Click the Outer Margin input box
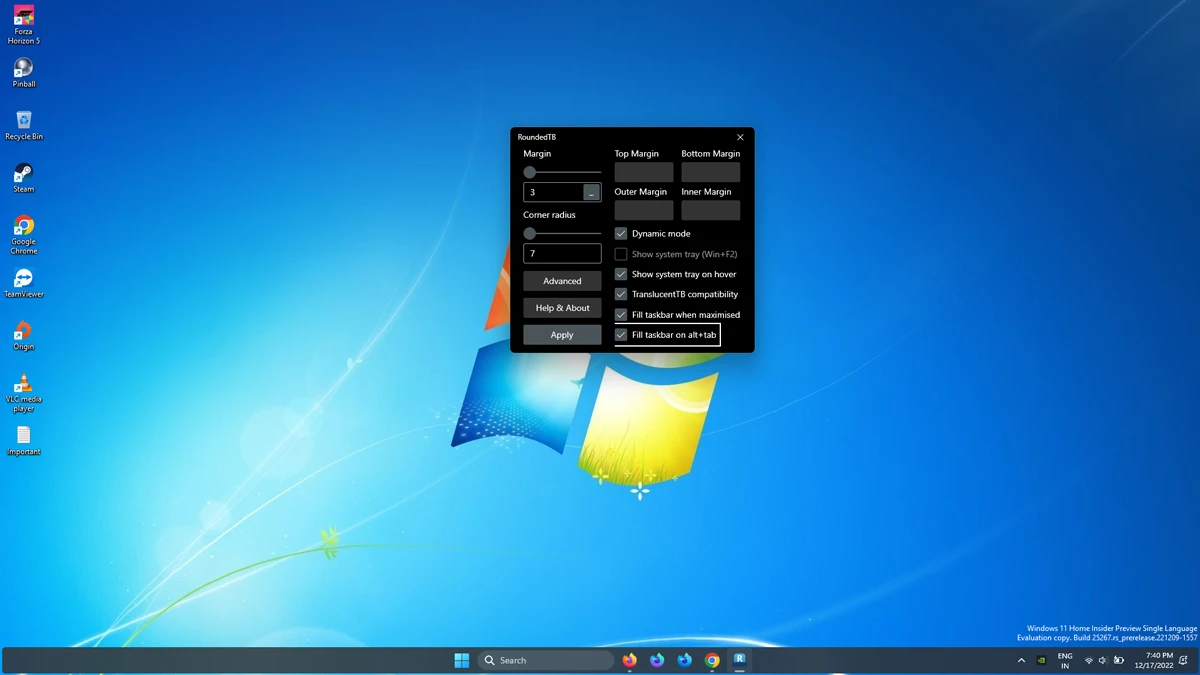 (x=644, y=210)
